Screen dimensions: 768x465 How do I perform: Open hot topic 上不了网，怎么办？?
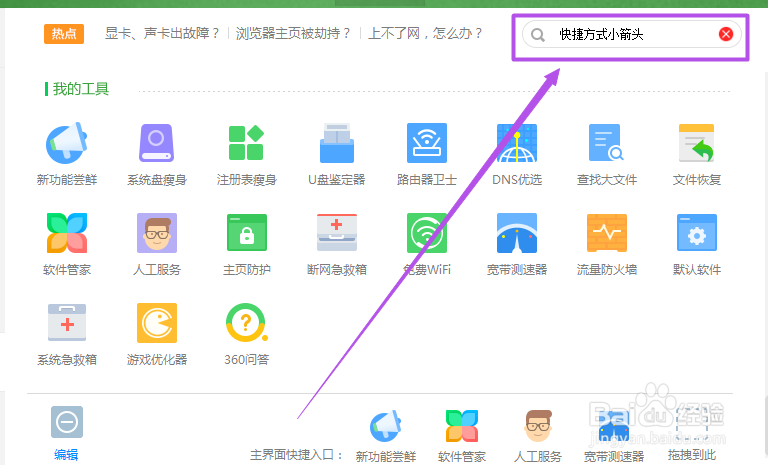pyautogui.click(x=425, y=33)
